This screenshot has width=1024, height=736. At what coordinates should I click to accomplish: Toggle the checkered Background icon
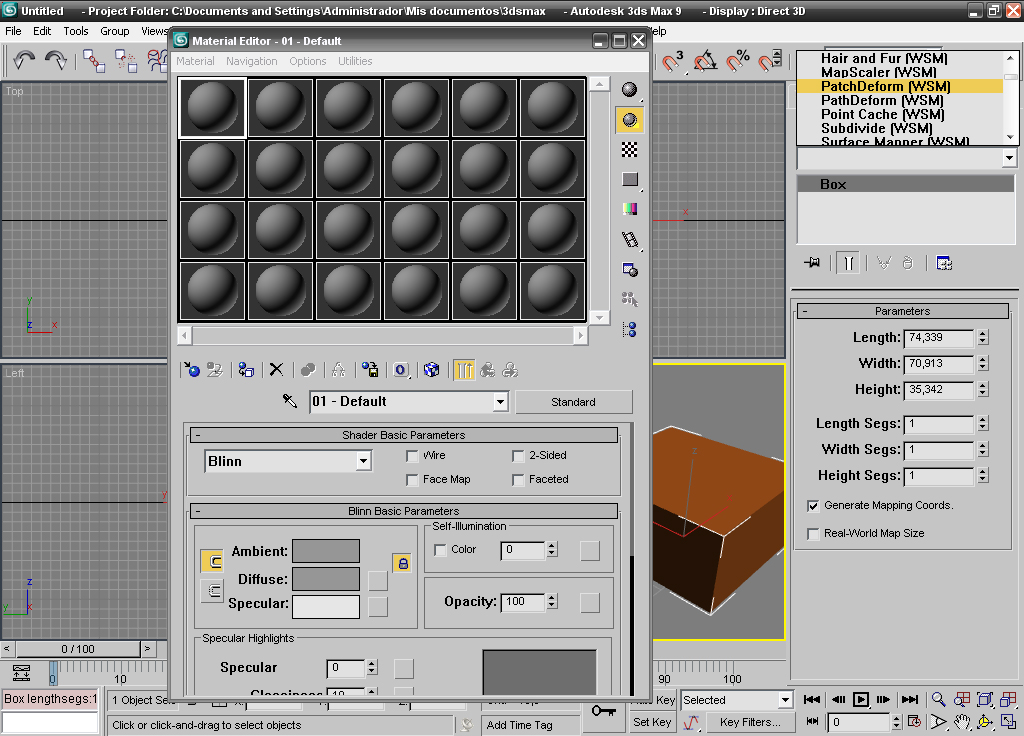click(629, 150)
